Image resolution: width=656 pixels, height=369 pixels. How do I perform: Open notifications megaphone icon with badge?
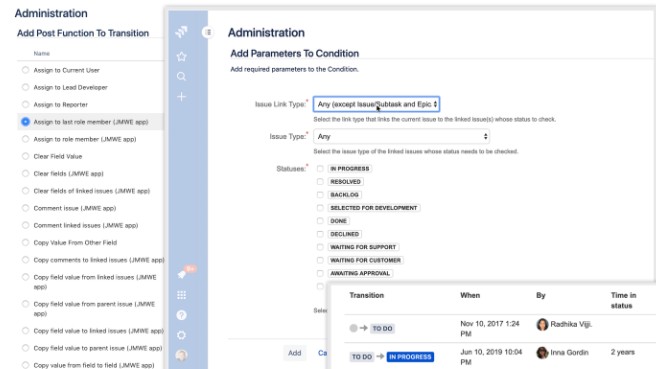(x=182, y=274)
